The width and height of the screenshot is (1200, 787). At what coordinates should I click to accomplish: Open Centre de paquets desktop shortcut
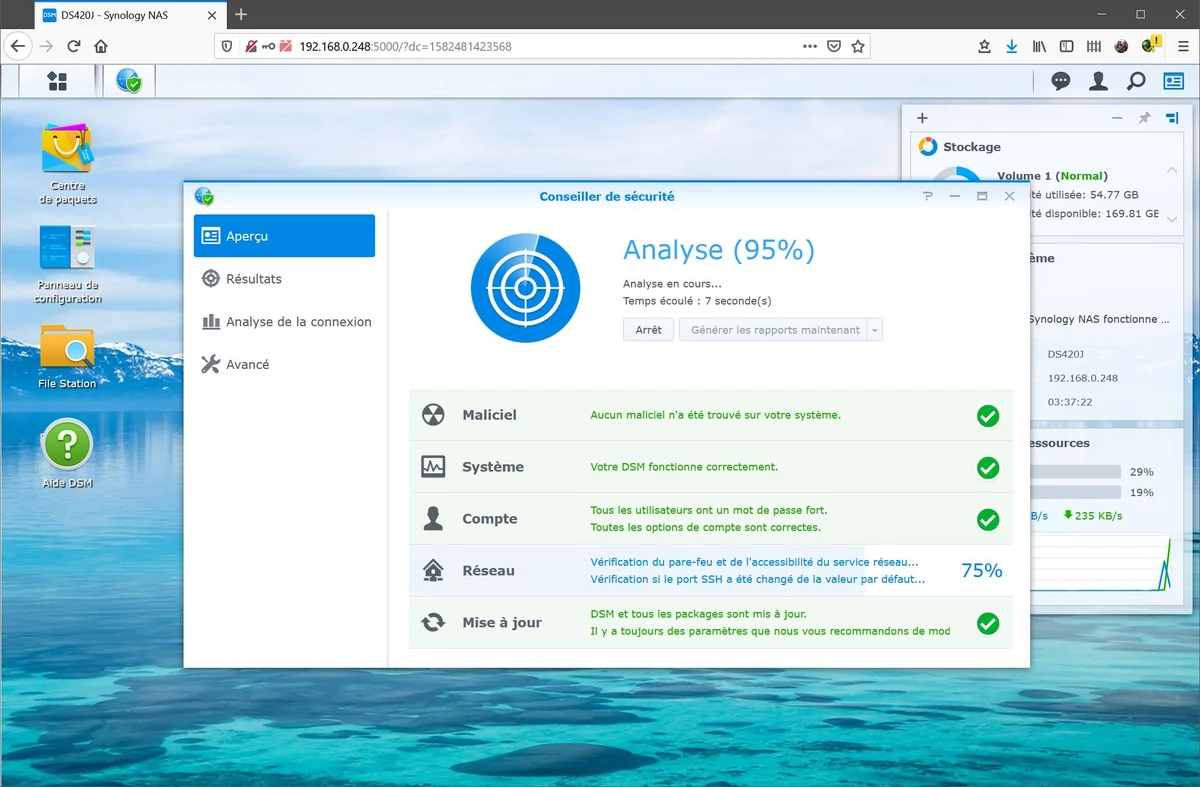point(68,164)
